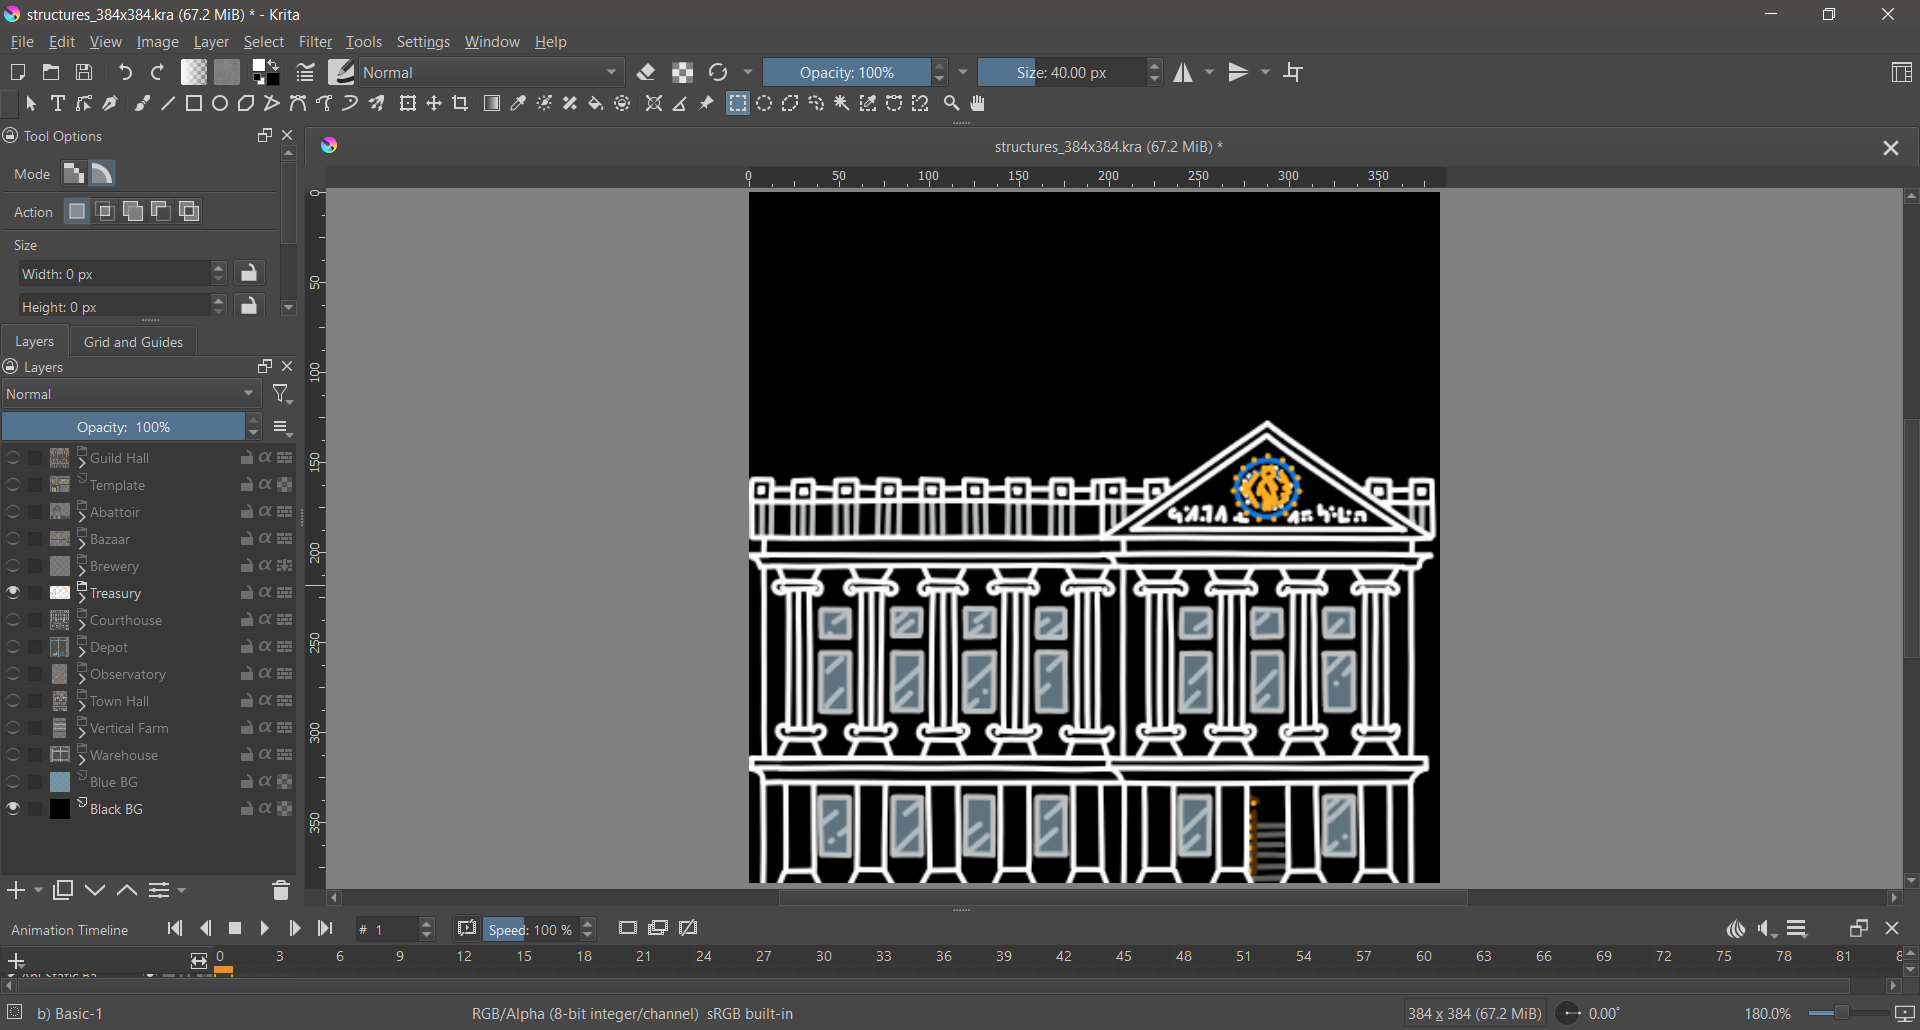Select the Fill bucket tool
The height and width of the screenshot is (1030, 1920).
[596, 104]
